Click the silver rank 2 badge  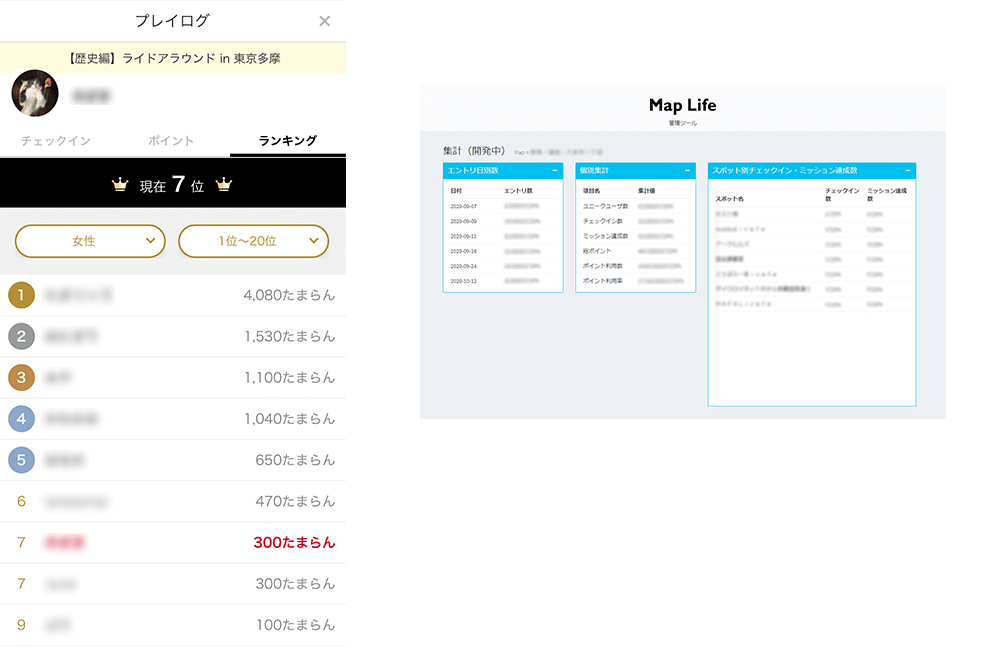pyautogui.click(x=22, y=337)
